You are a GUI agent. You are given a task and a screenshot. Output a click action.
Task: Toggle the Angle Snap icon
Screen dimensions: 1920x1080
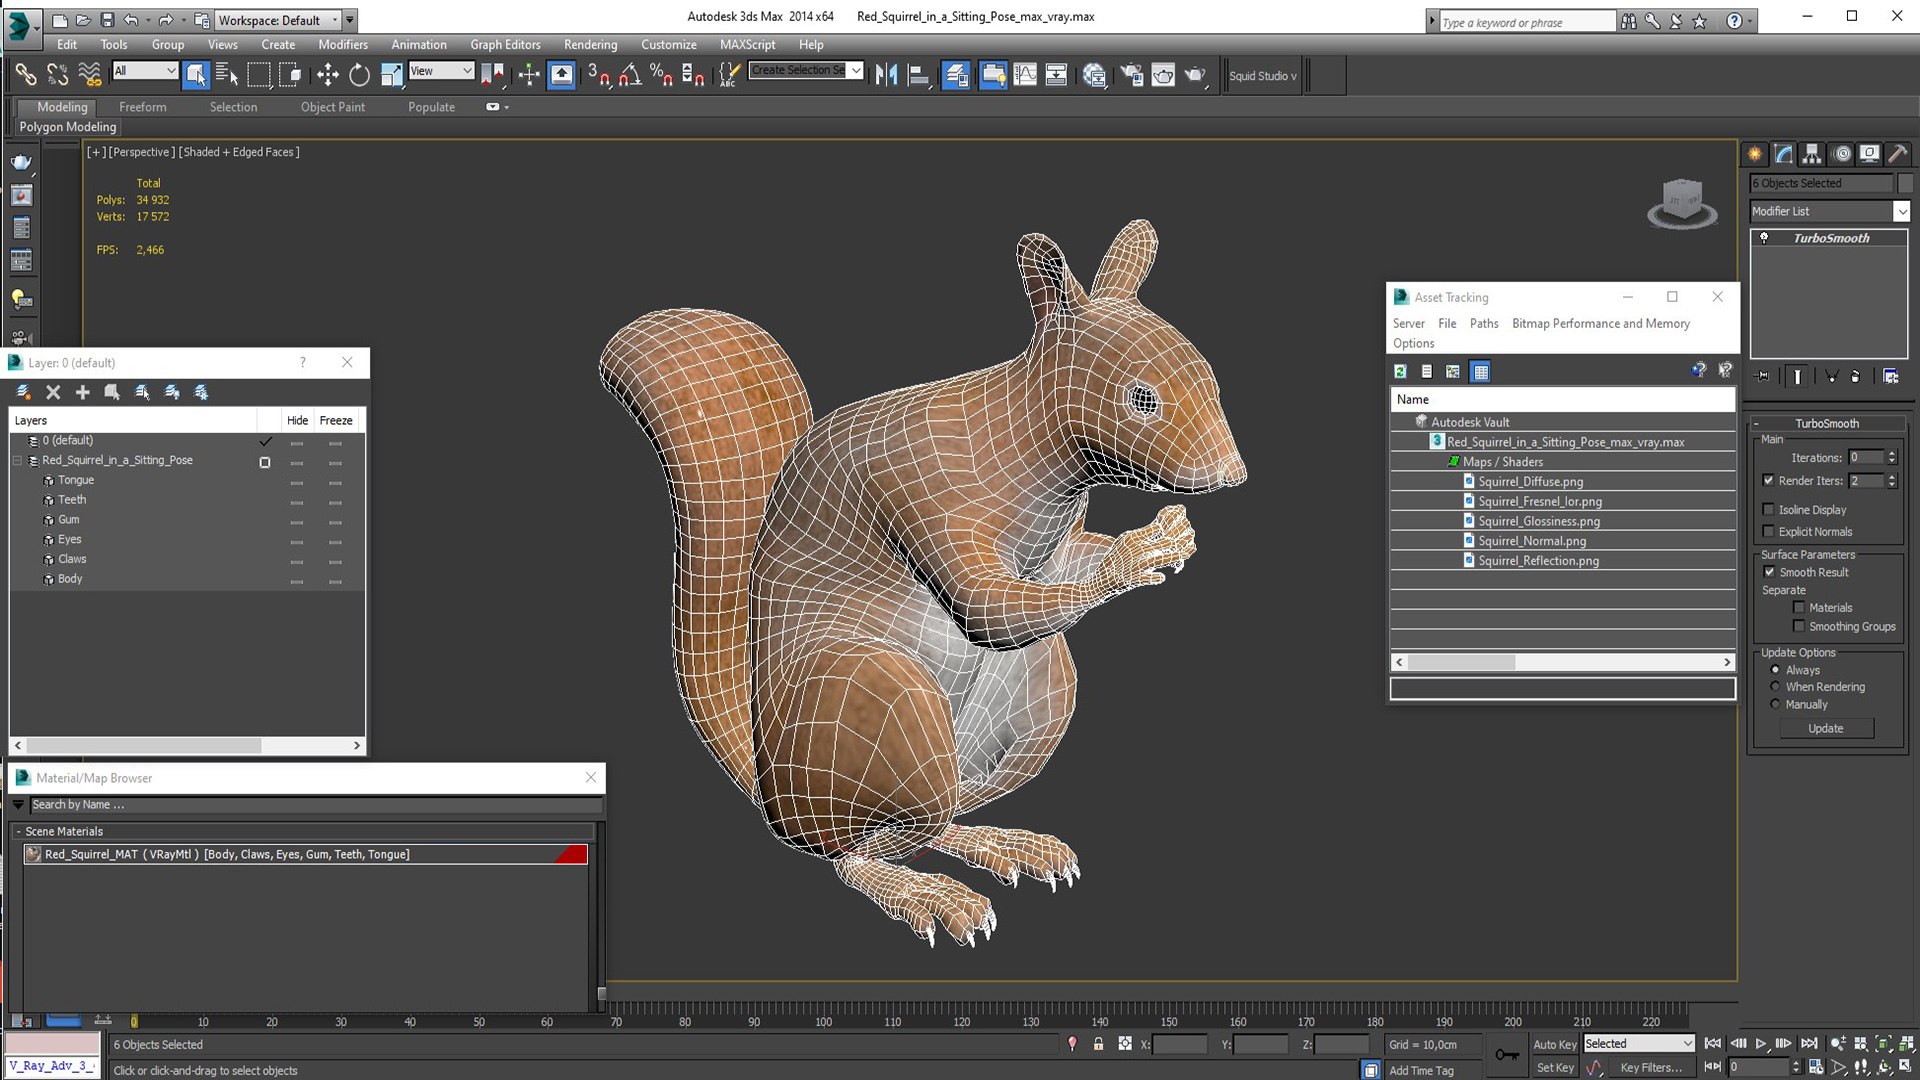pyautogui.click(x=629, y=74)
